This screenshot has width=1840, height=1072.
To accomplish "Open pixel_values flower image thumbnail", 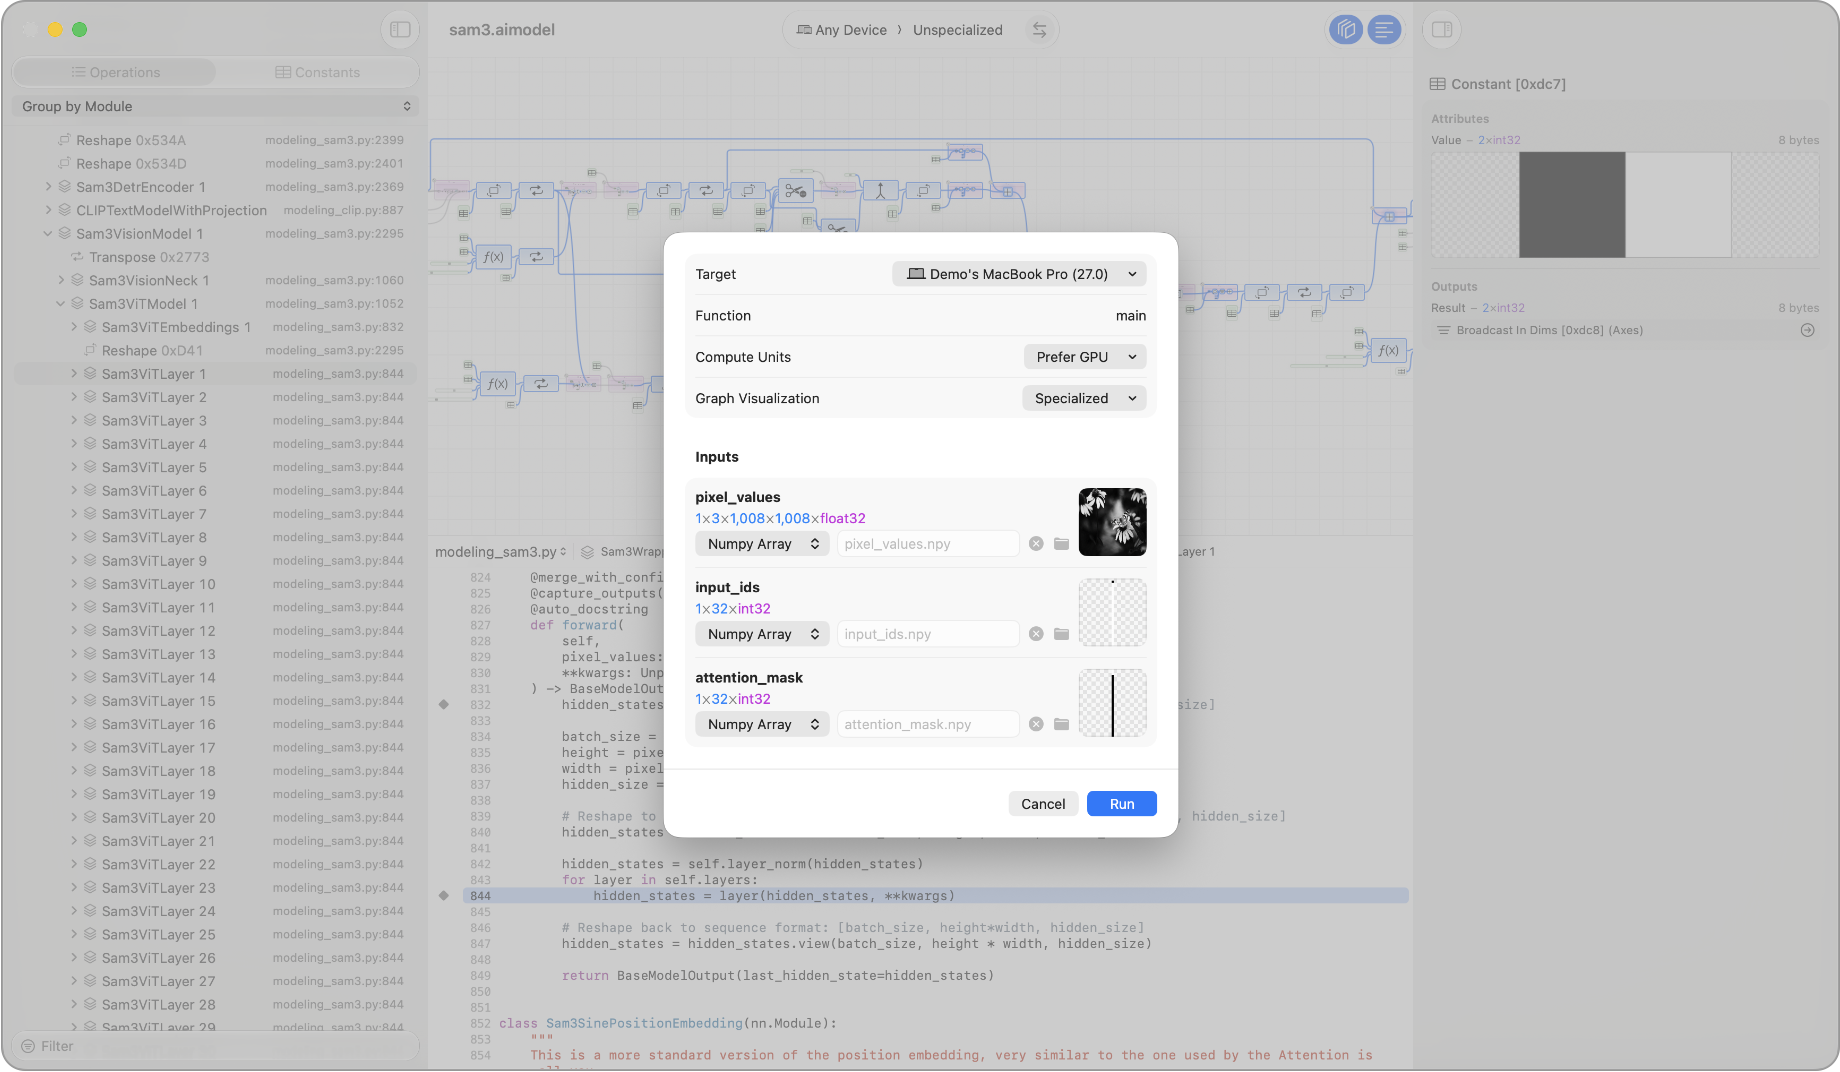I will (x=1112, y=522).
